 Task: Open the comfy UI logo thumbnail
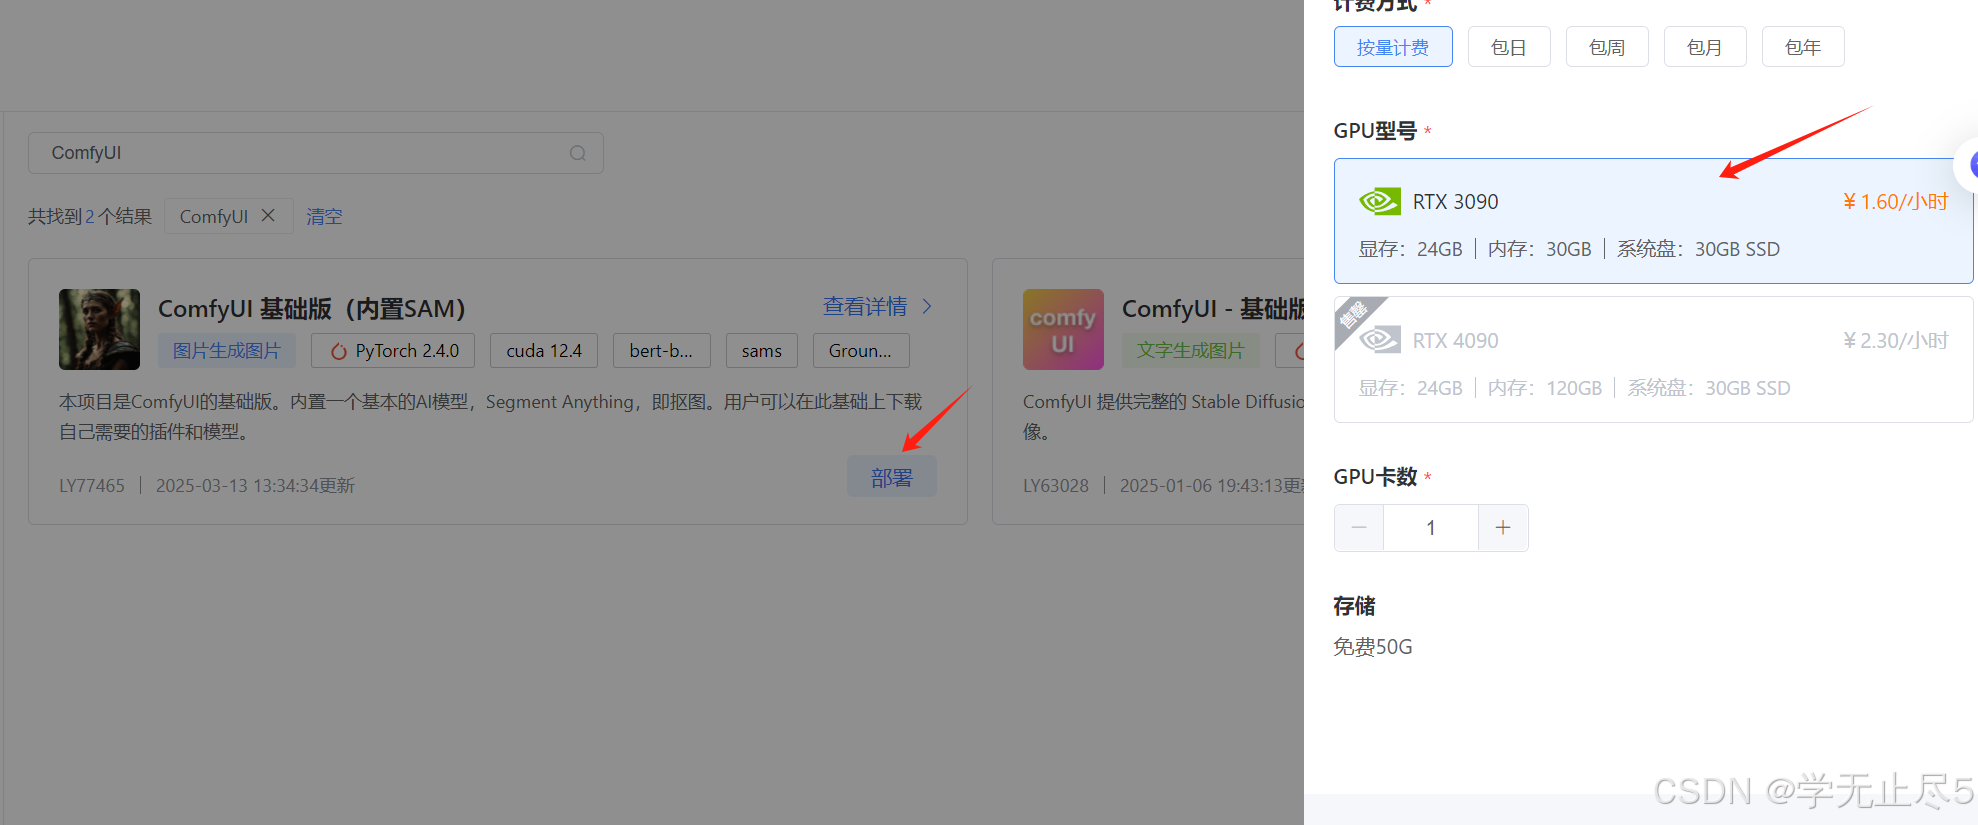point(1063,329)
